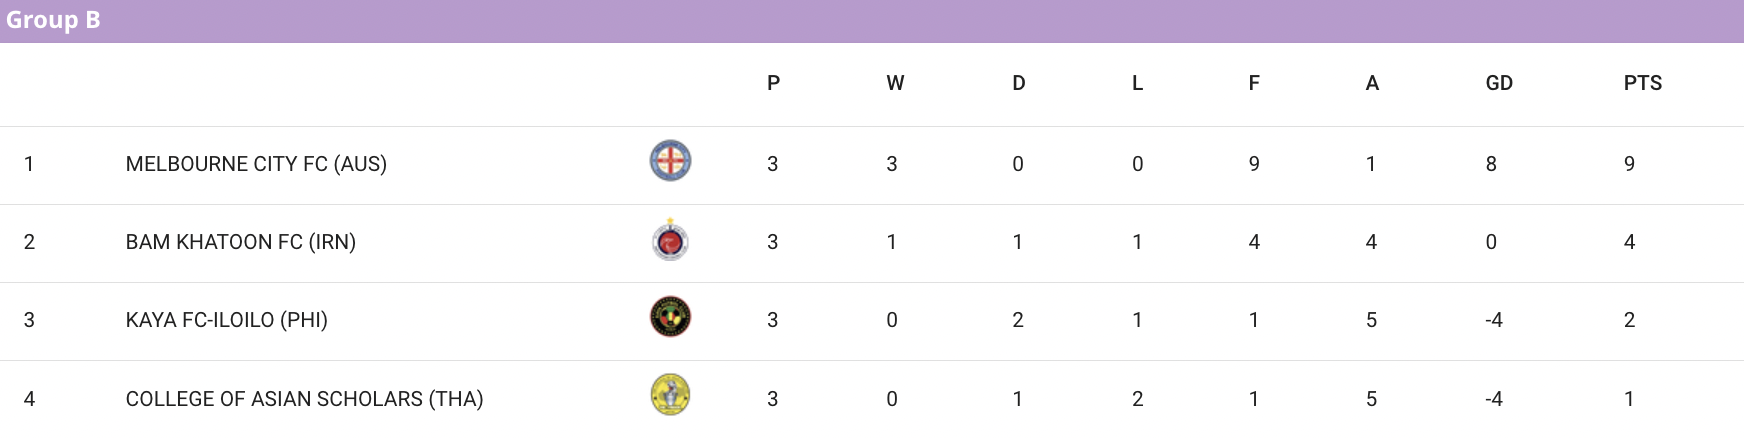Screen dimensions: 1744x438
Task: Click the P (played) column header
Action: tap(773, 83)
